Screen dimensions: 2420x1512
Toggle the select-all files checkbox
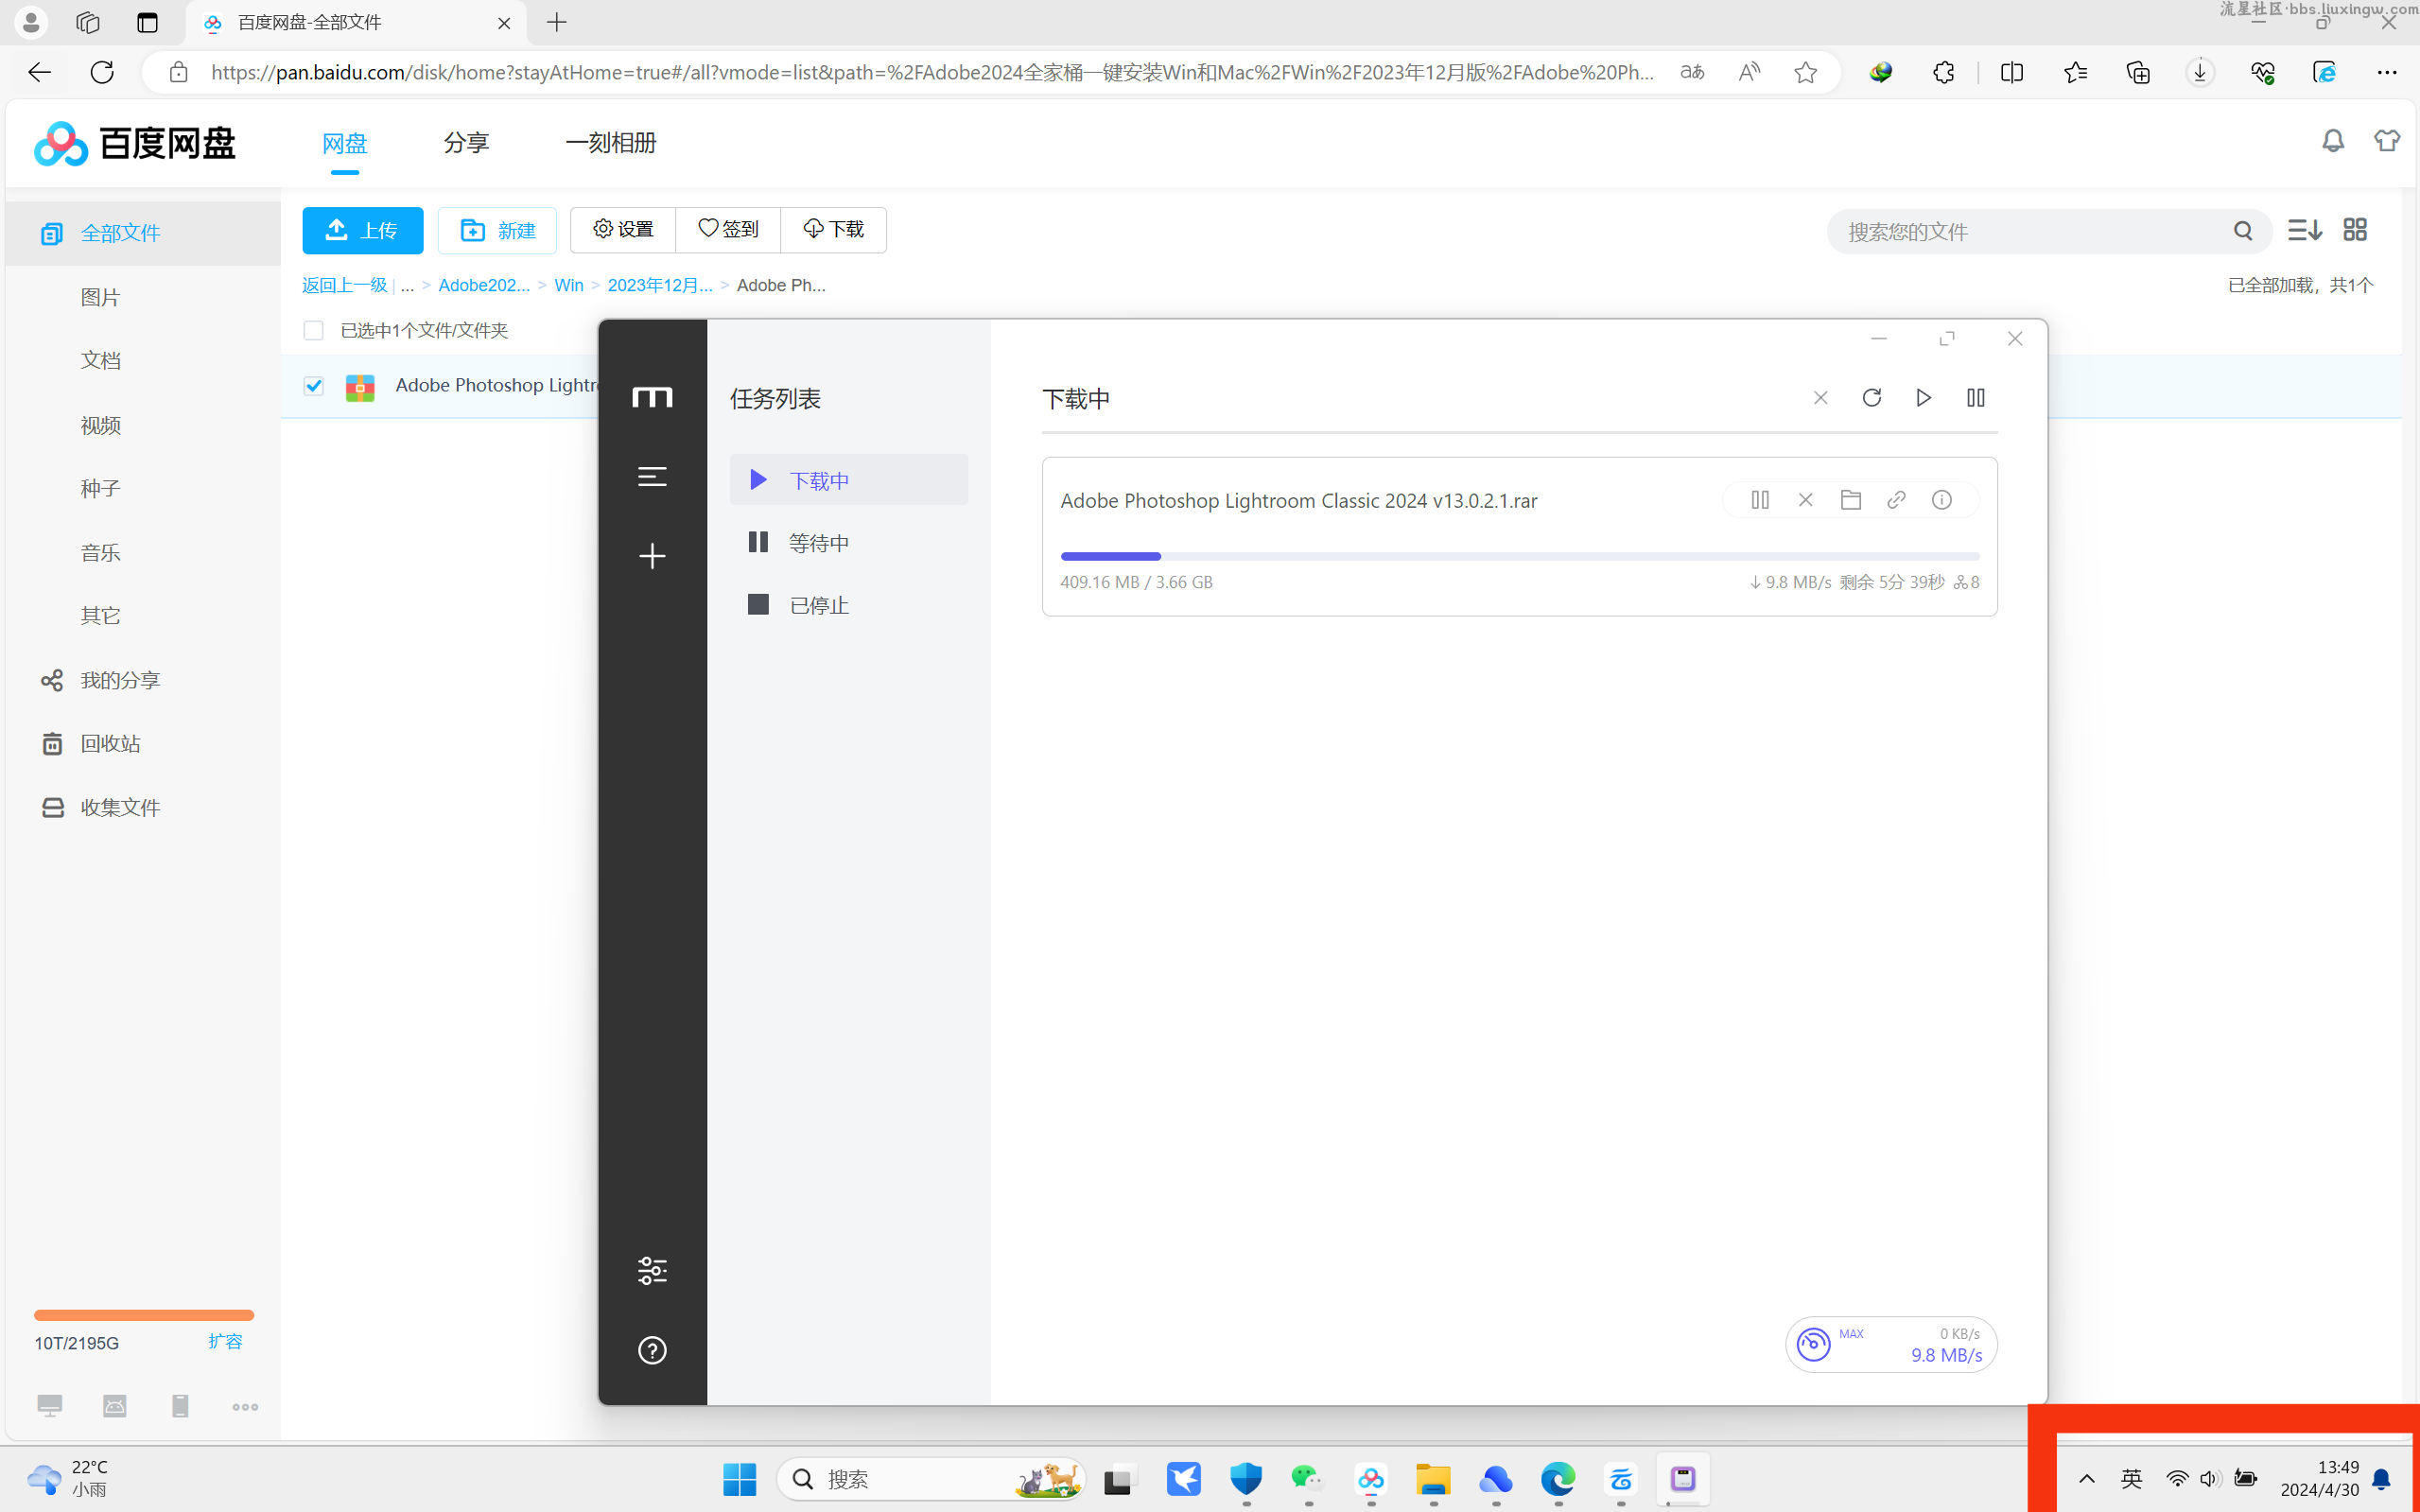click(313, 330)
